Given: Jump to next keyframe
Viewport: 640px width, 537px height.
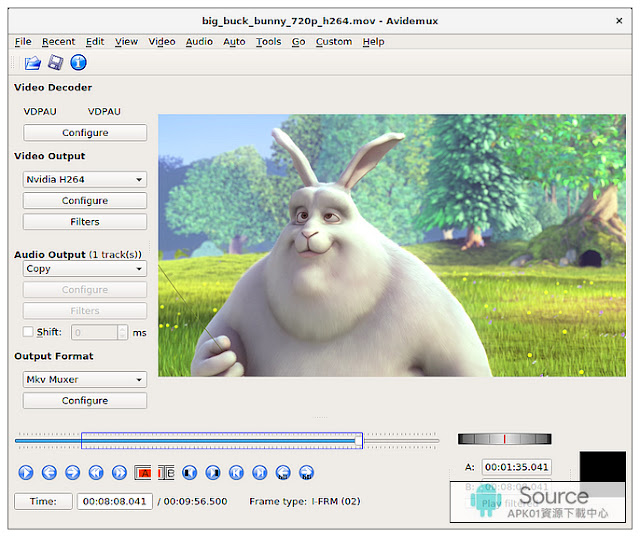Looking at the screenshot, I should click(x=120, y=473).
